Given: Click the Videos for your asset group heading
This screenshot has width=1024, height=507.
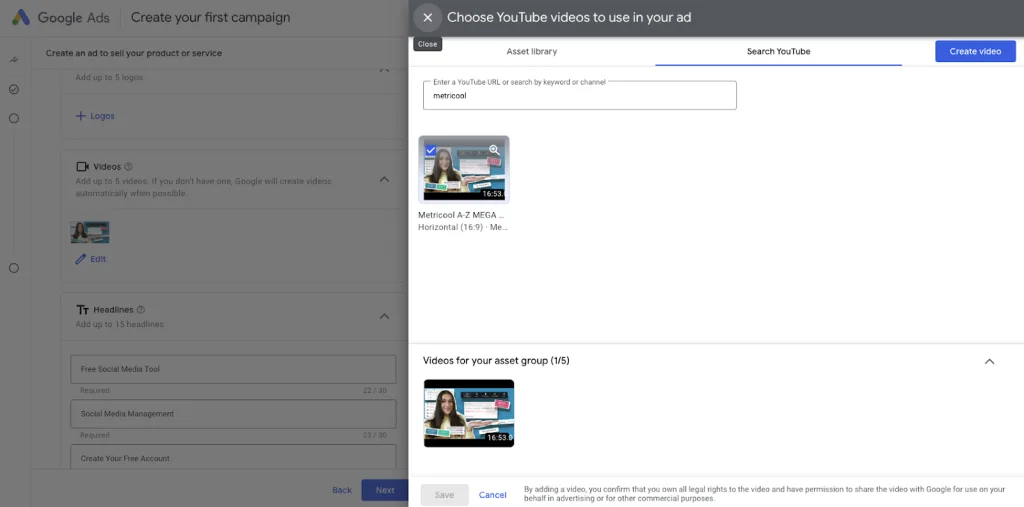Looking at the screenshot, I should click(496, 361).
